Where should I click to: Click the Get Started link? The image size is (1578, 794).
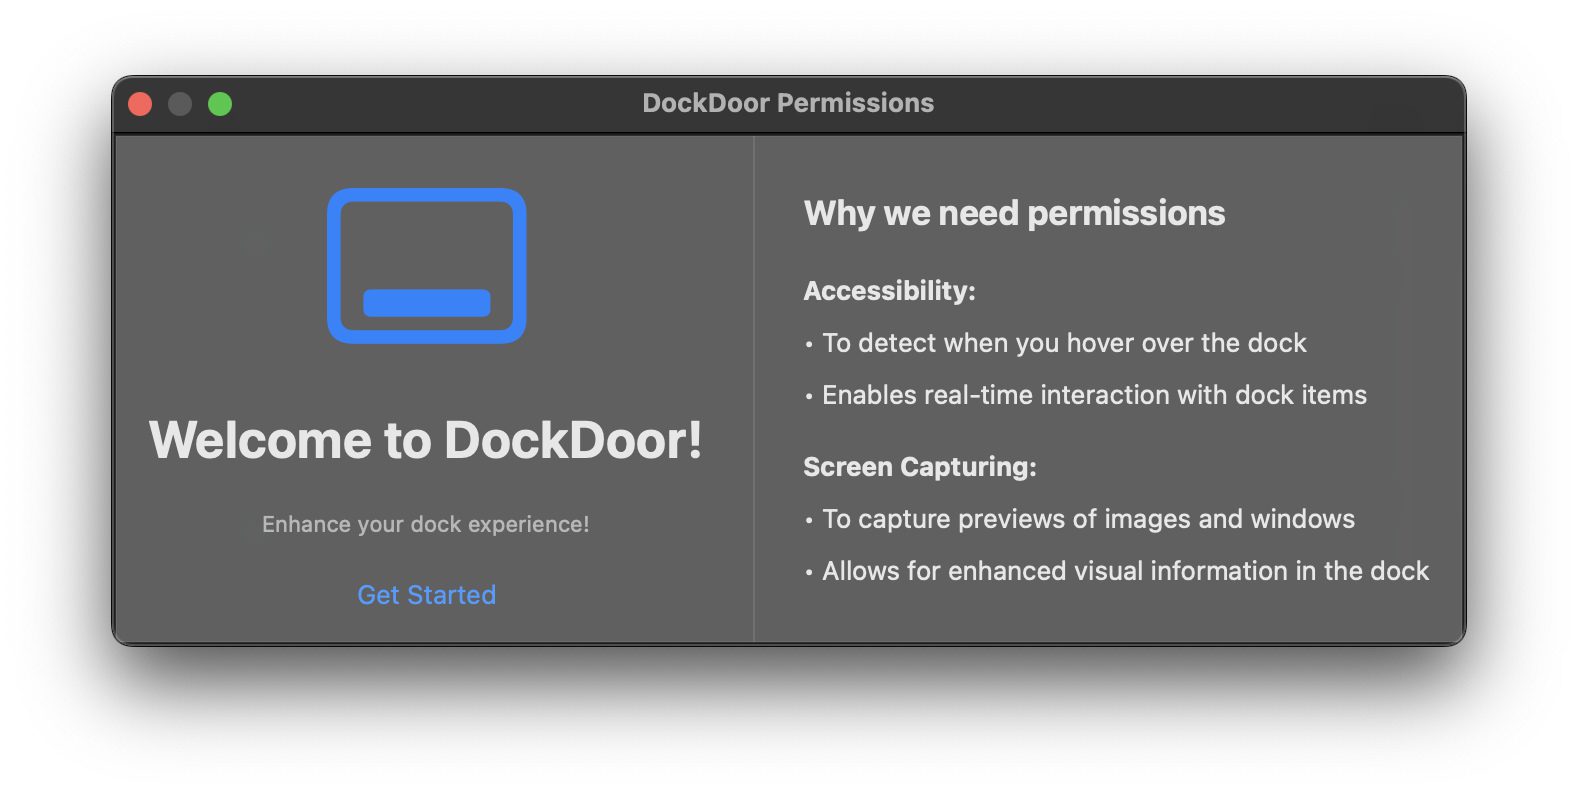pyautogui.click(x=426, y=595)
